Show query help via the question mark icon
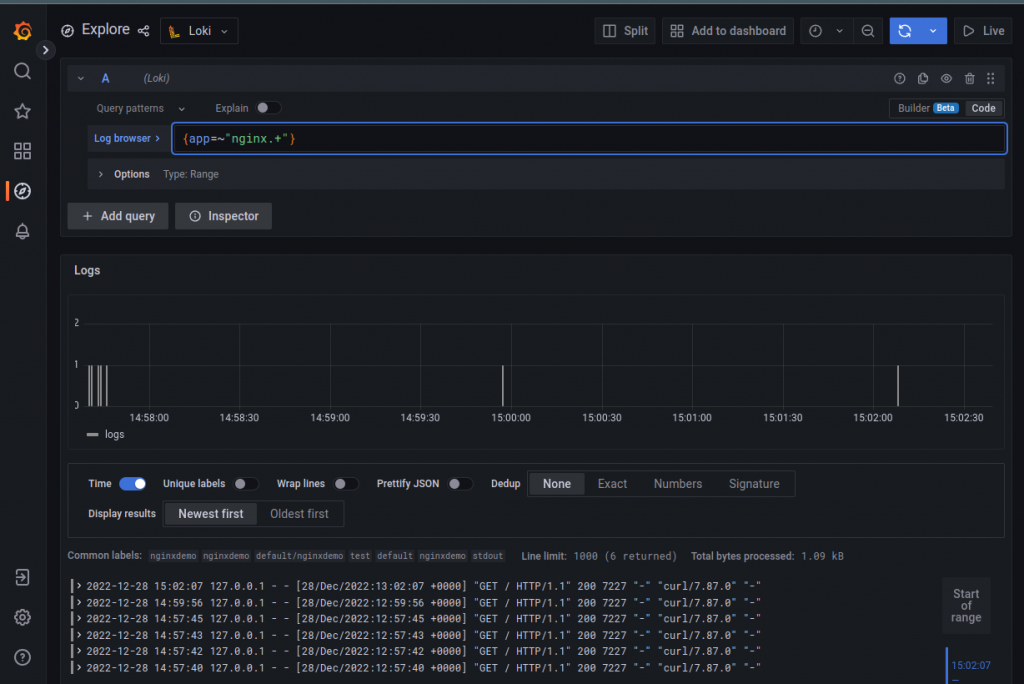The image size is (1024, 684). click(899, 78)
